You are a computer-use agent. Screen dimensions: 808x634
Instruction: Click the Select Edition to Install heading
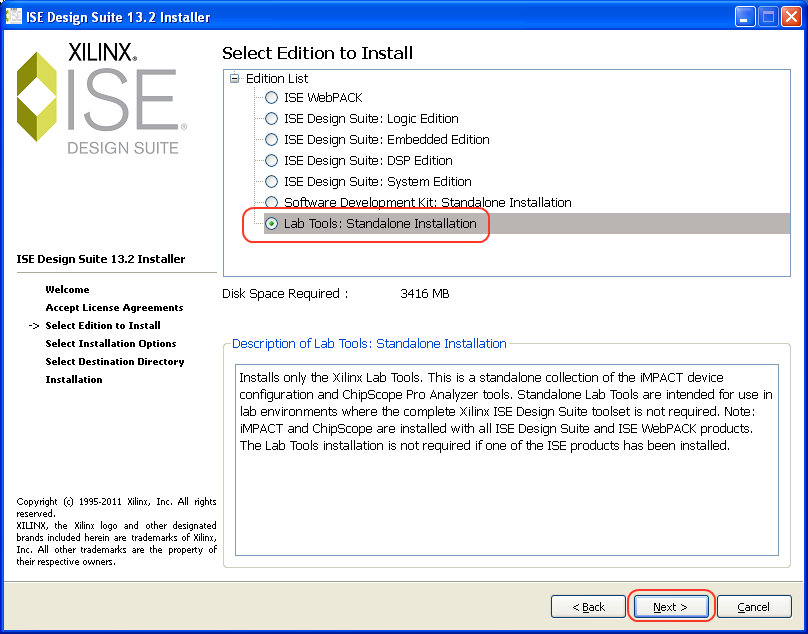point(317,53)
